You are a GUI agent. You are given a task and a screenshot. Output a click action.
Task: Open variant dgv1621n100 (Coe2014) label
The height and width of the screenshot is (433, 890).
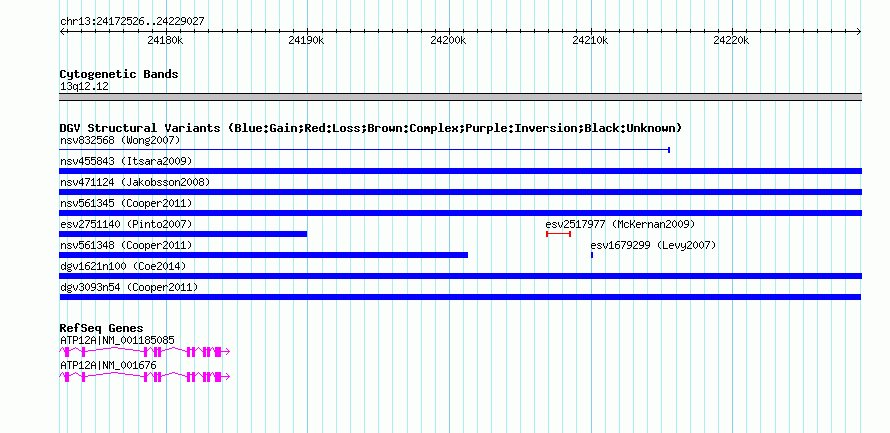(x=123, y=266)
